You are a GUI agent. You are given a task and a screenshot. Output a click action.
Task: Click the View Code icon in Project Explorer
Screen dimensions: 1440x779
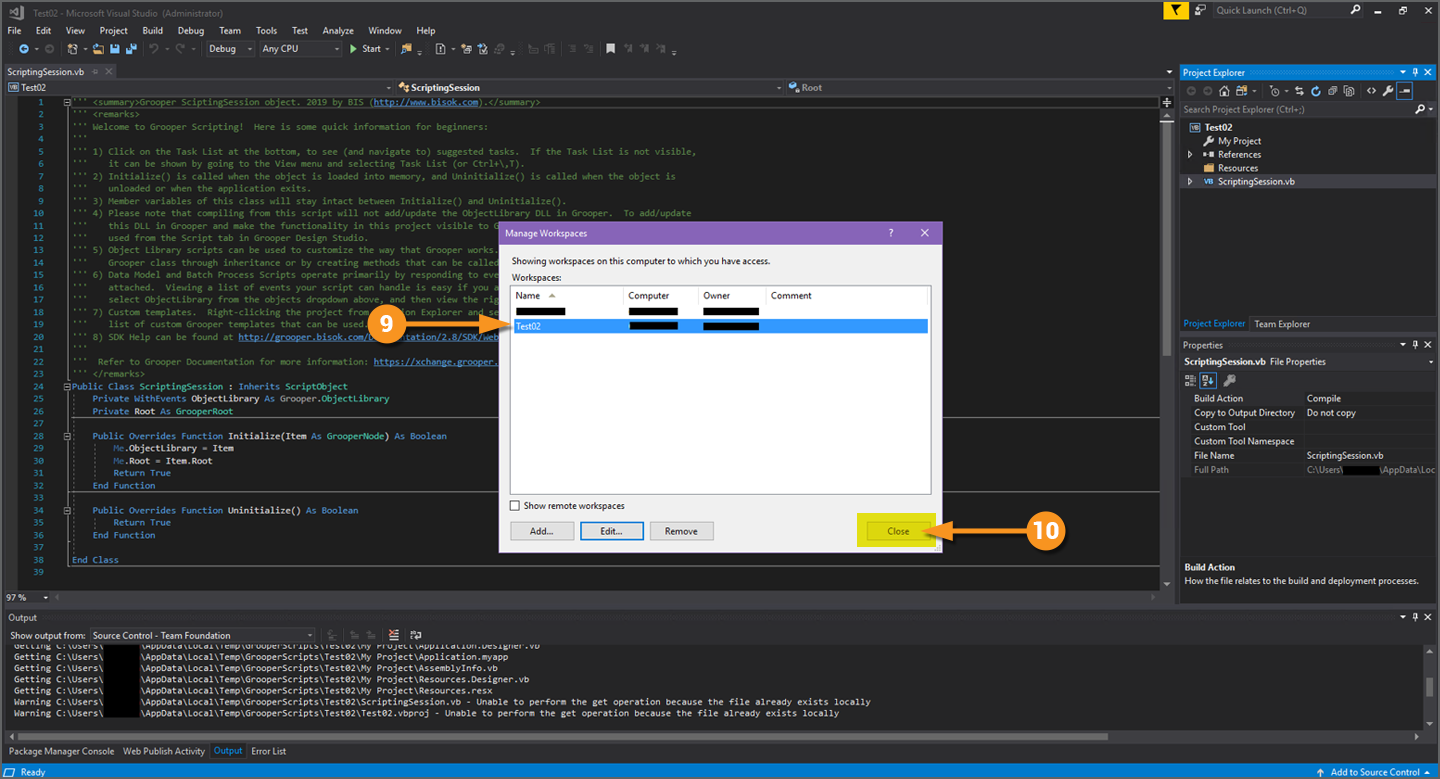click(x=1371, y=91)
